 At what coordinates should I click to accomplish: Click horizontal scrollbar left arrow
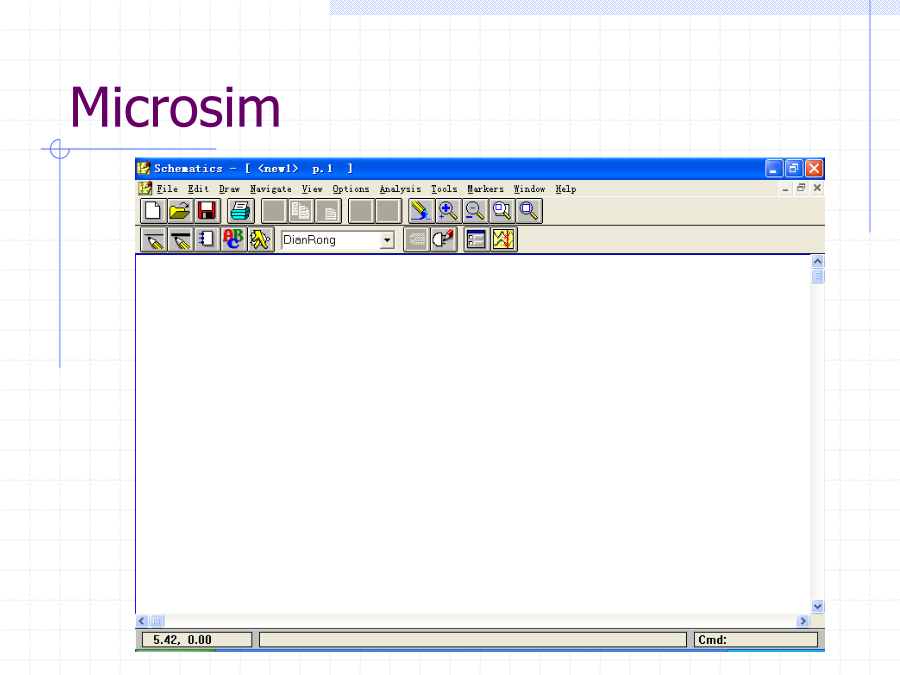142,621
